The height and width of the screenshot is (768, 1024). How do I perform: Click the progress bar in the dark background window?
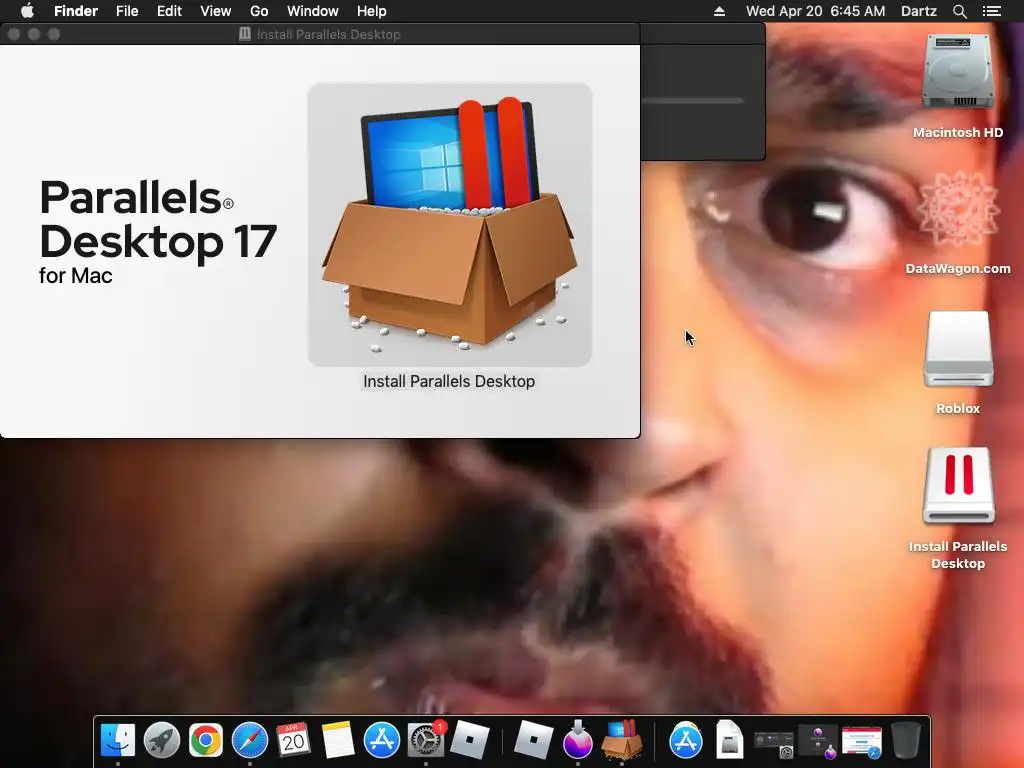coord(692,101)
